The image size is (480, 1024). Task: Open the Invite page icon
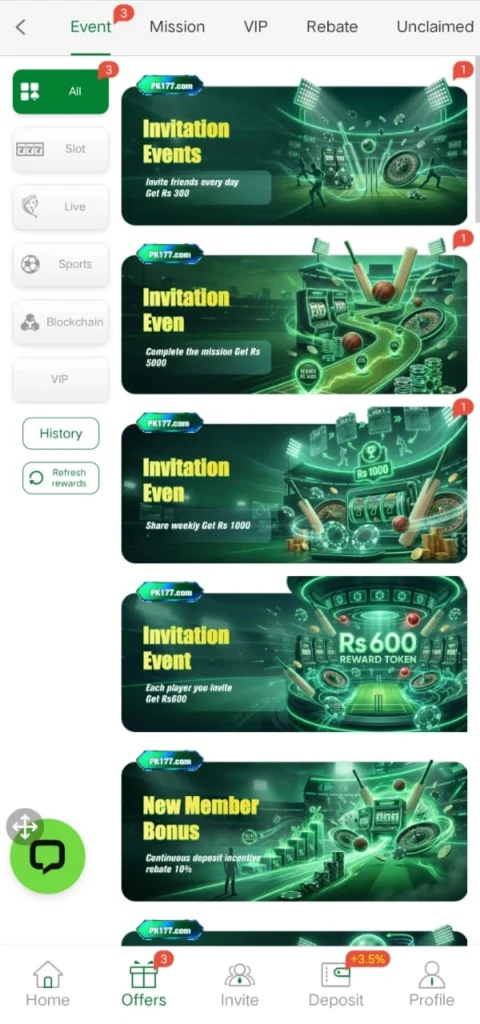240,974
